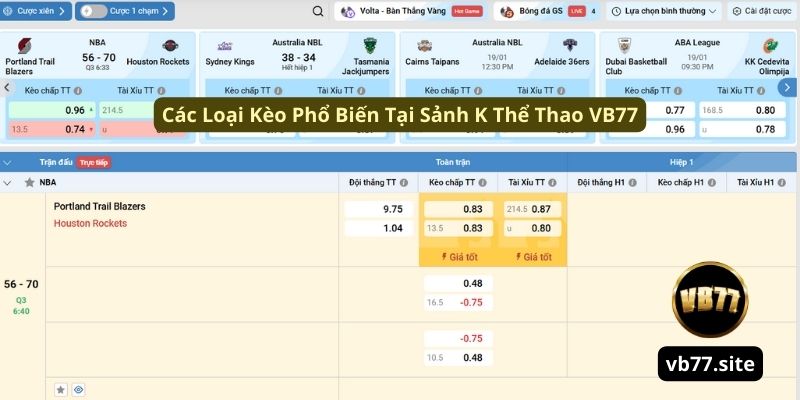The width and height of the screenshot is (800, 400).
Task: Open the vb77.site link label
Action: (x=710, y=364)
